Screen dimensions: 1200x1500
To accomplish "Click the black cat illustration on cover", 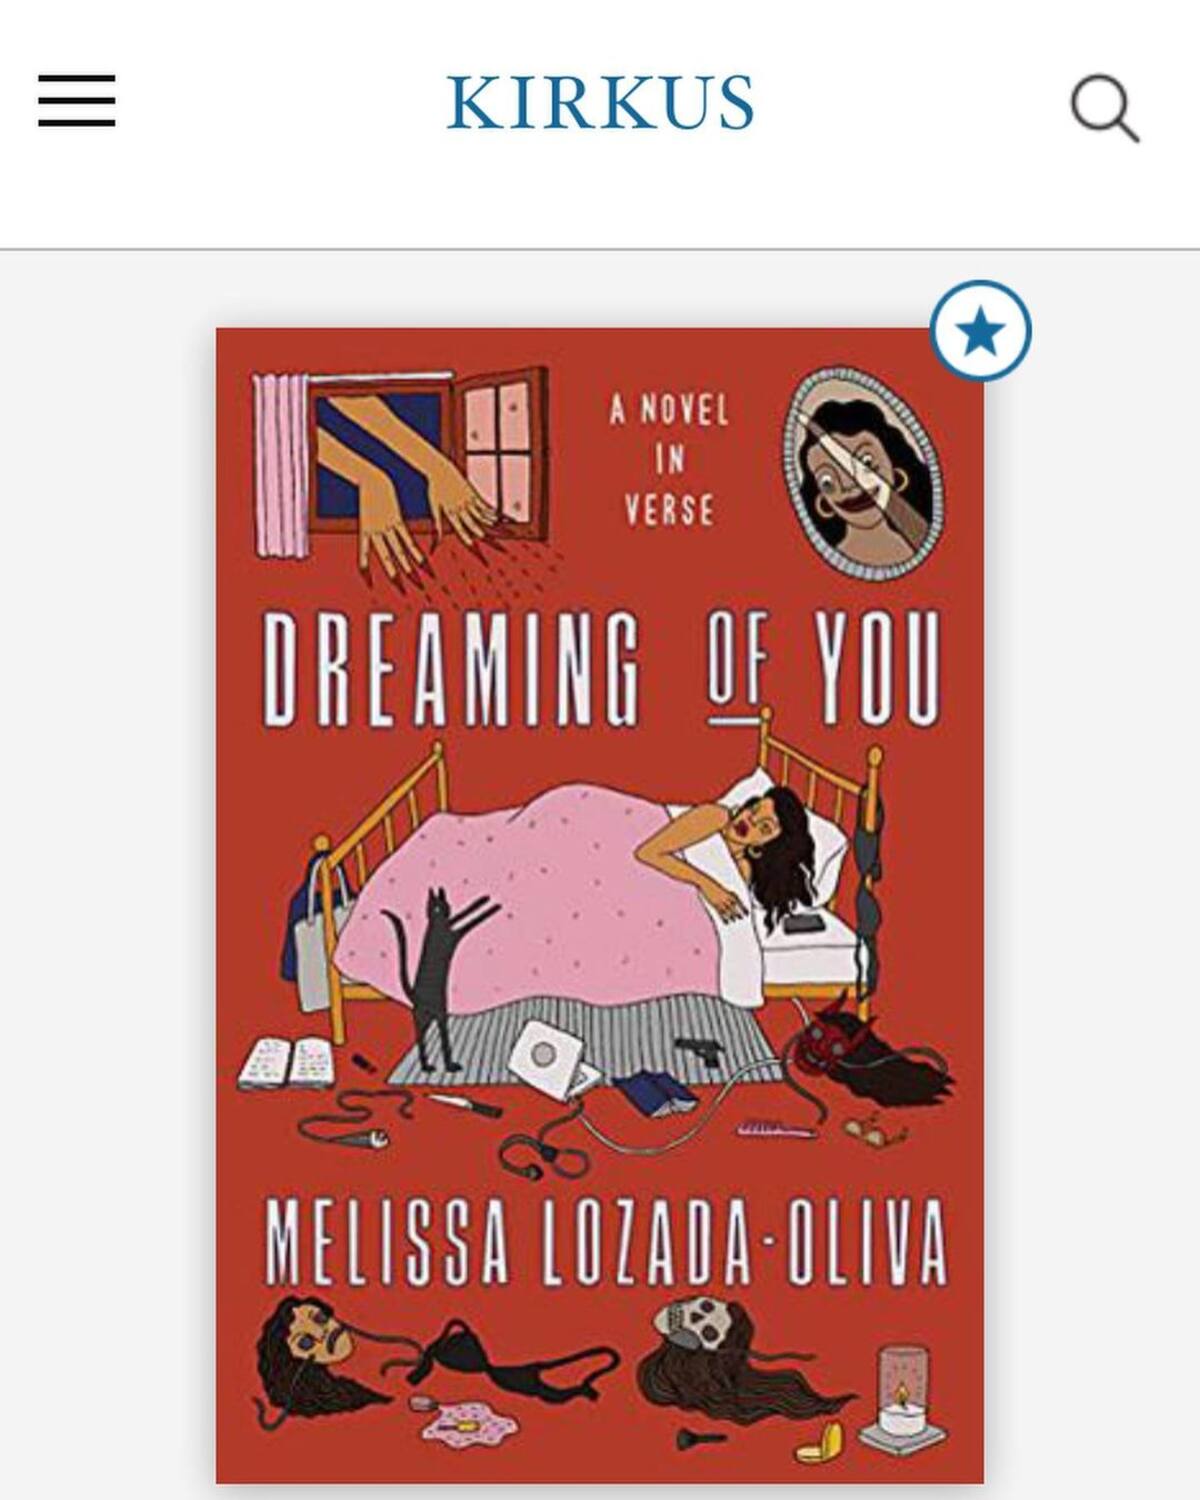I will click(434, 980).
